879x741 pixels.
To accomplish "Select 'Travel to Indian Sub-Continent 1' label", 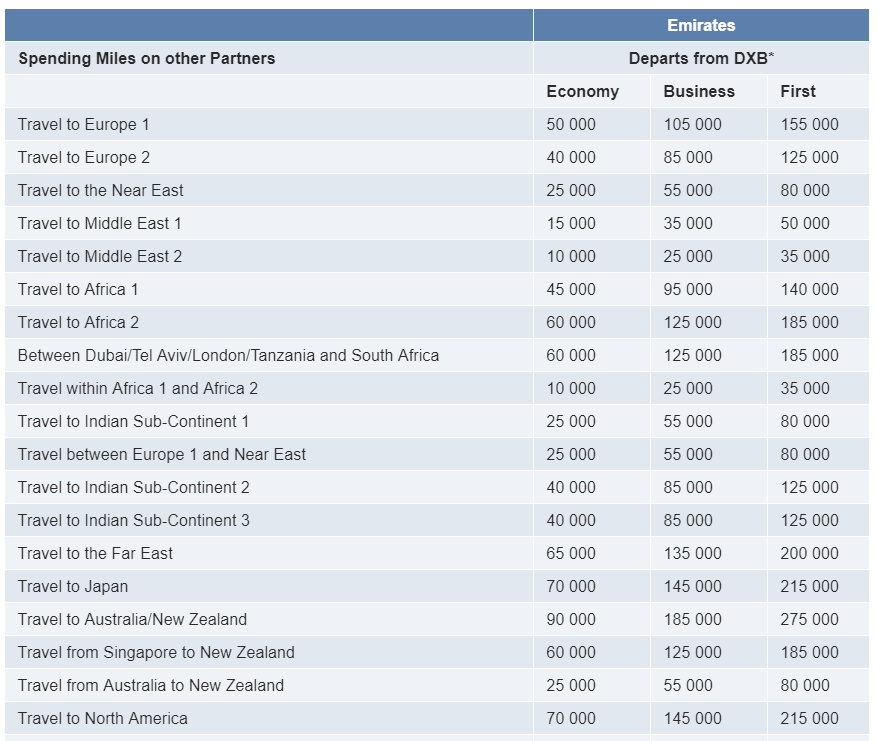I will 133,422.
